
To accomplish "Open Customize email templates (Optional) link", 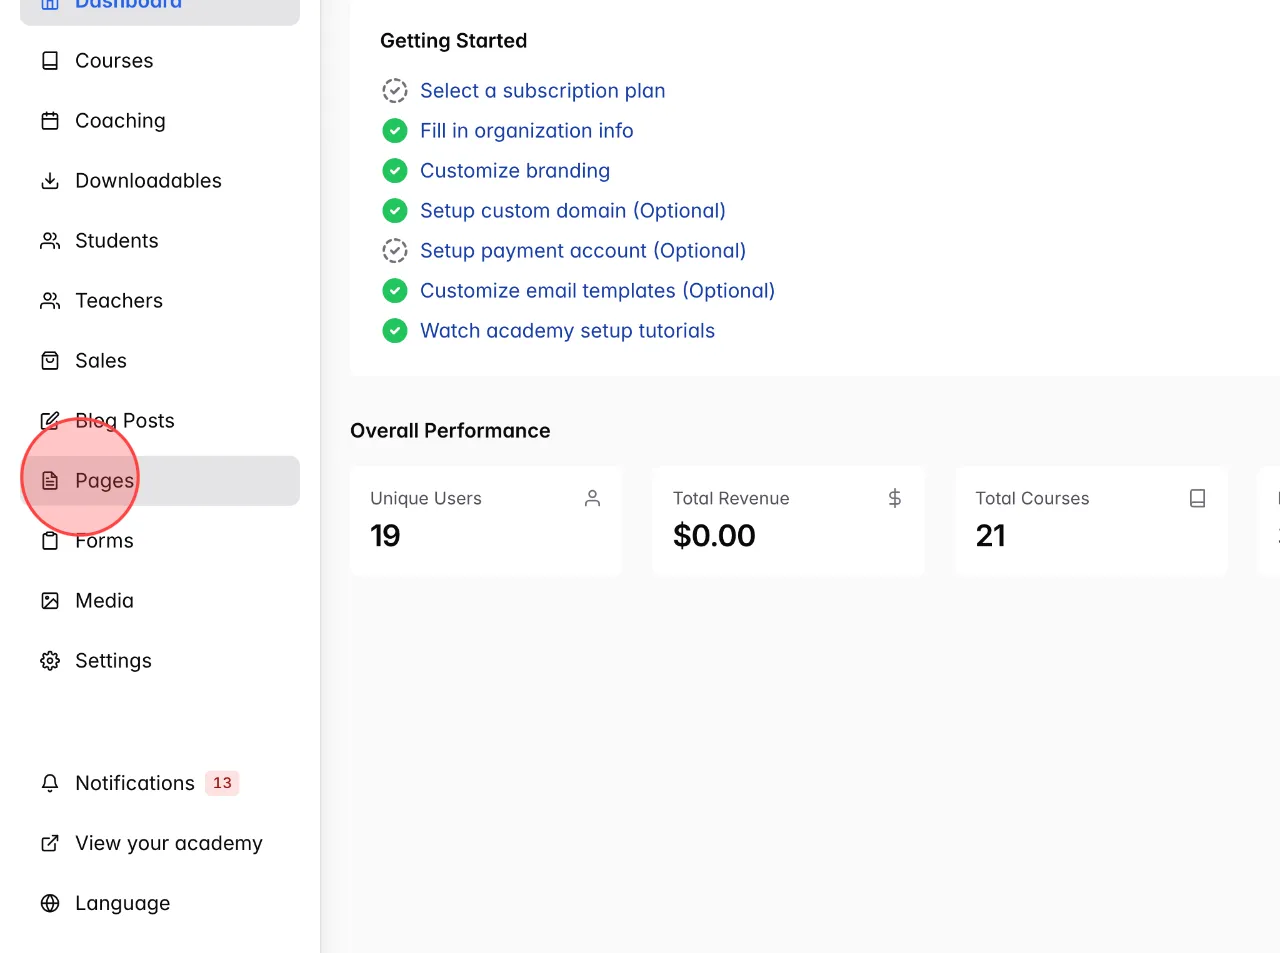I will click(x=598, y=291).
